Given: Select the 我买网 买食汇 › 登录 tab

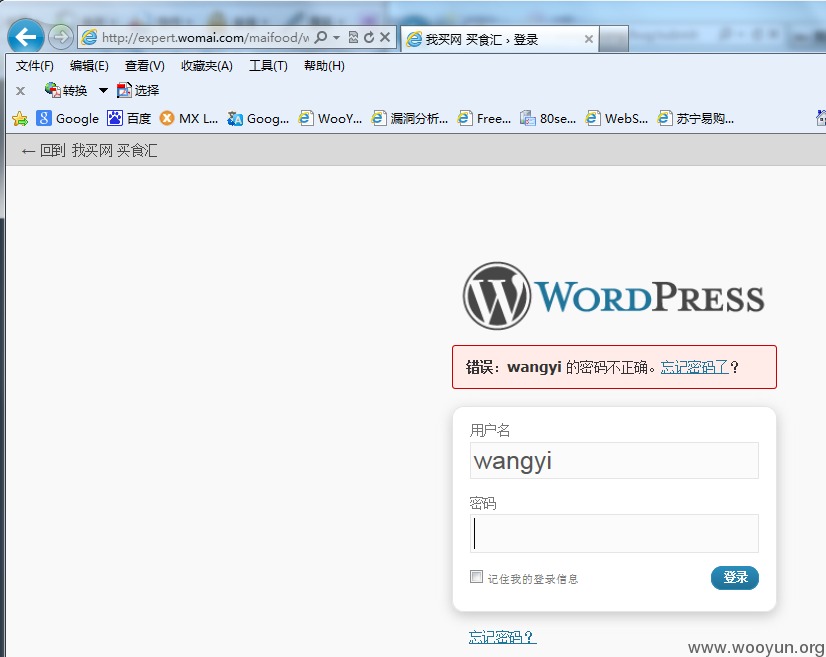Looking at the screenshot, I should click(x=499, y=39).
